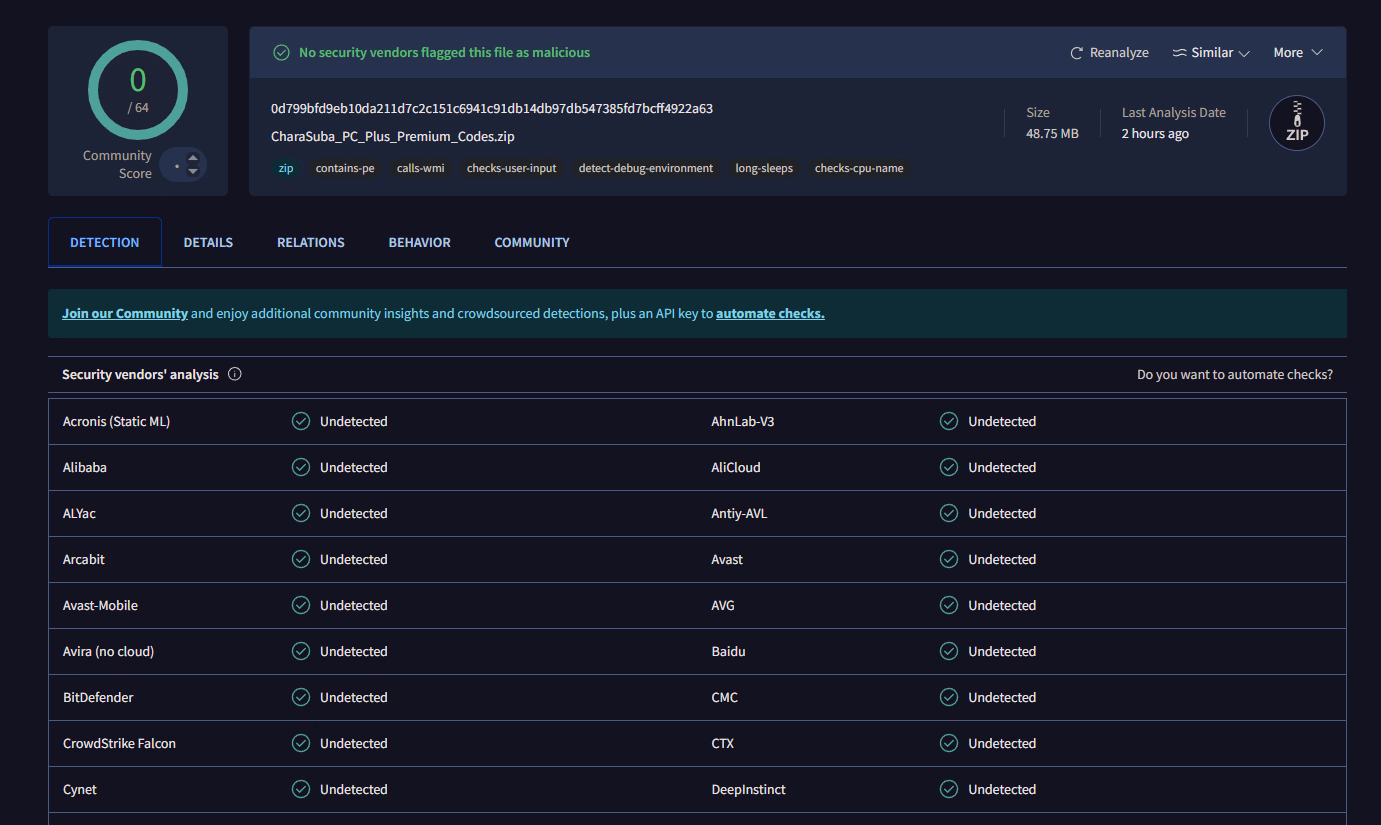1381x825 pixels.
Task: Click the AVG result check icon
Action: (x=949, y=605)
